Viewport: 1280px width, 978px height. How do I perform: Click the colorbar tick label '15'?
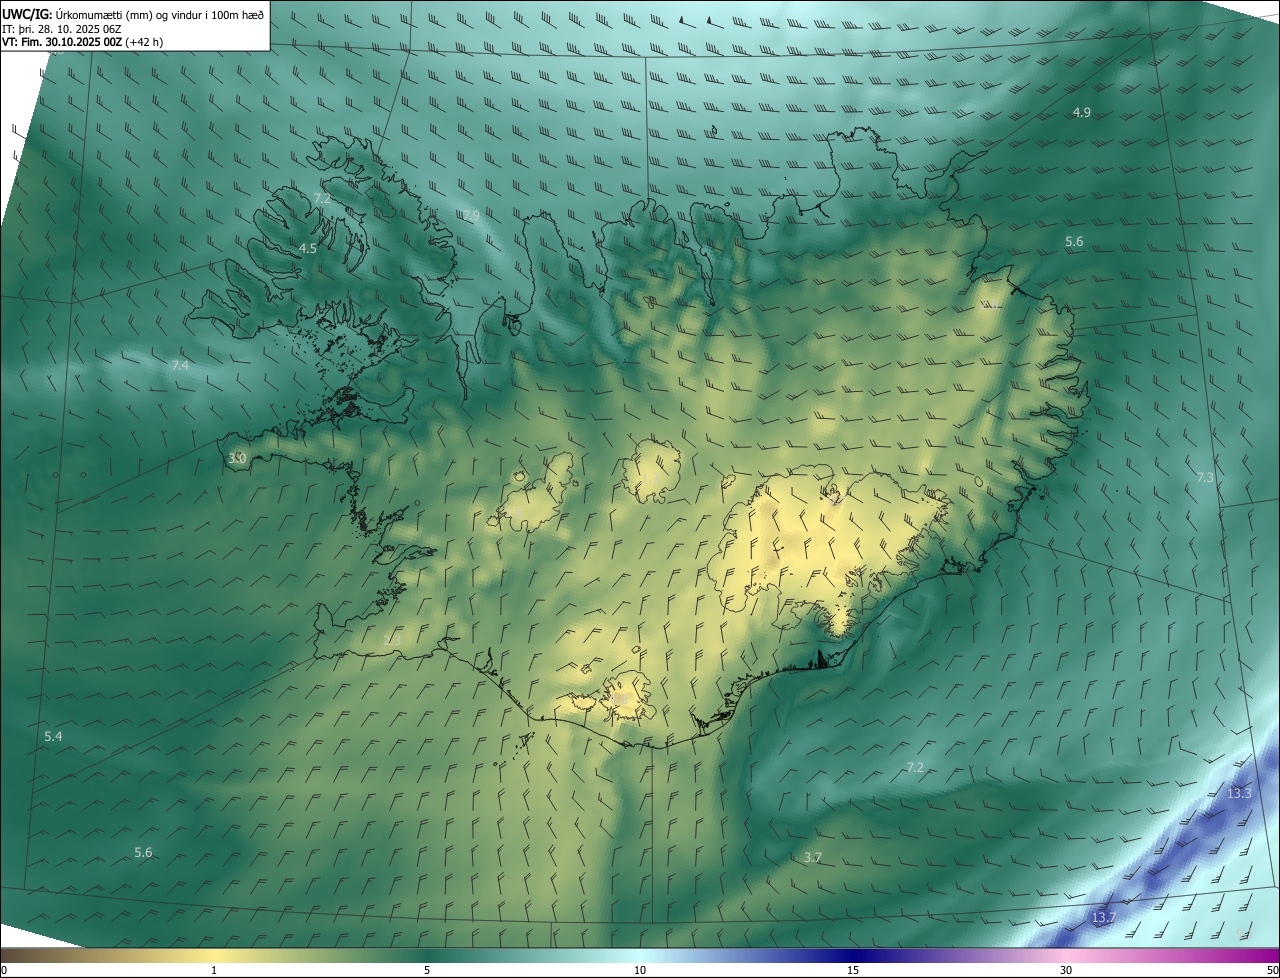tap(853, 970)
